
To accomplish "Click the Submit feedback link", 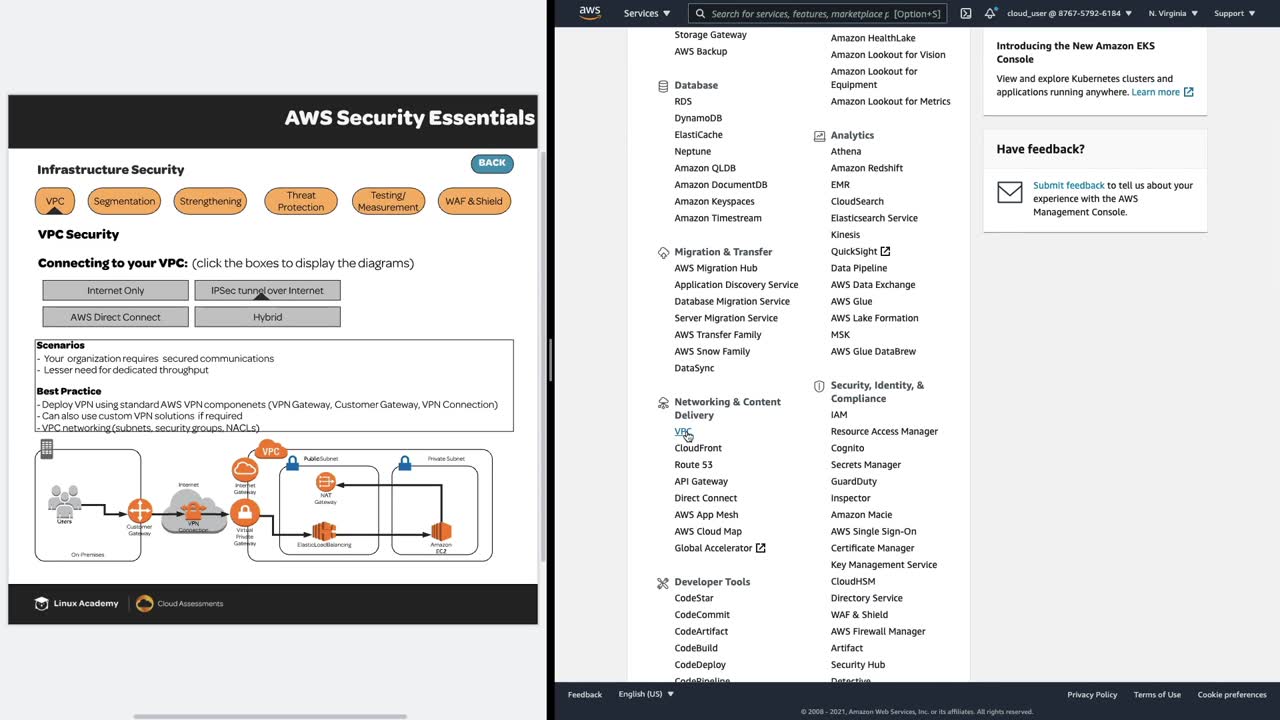I will click(1069, 185).
